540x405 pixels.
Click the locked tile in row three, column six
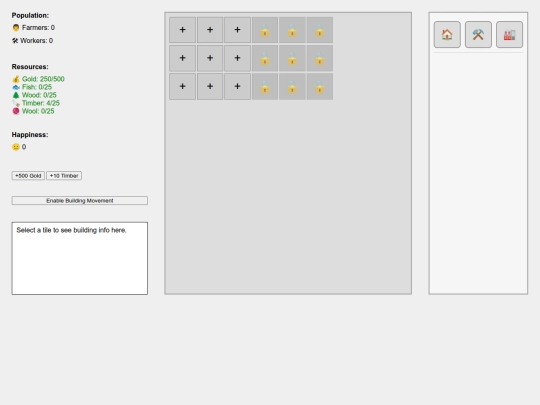(x=320, y=86)
